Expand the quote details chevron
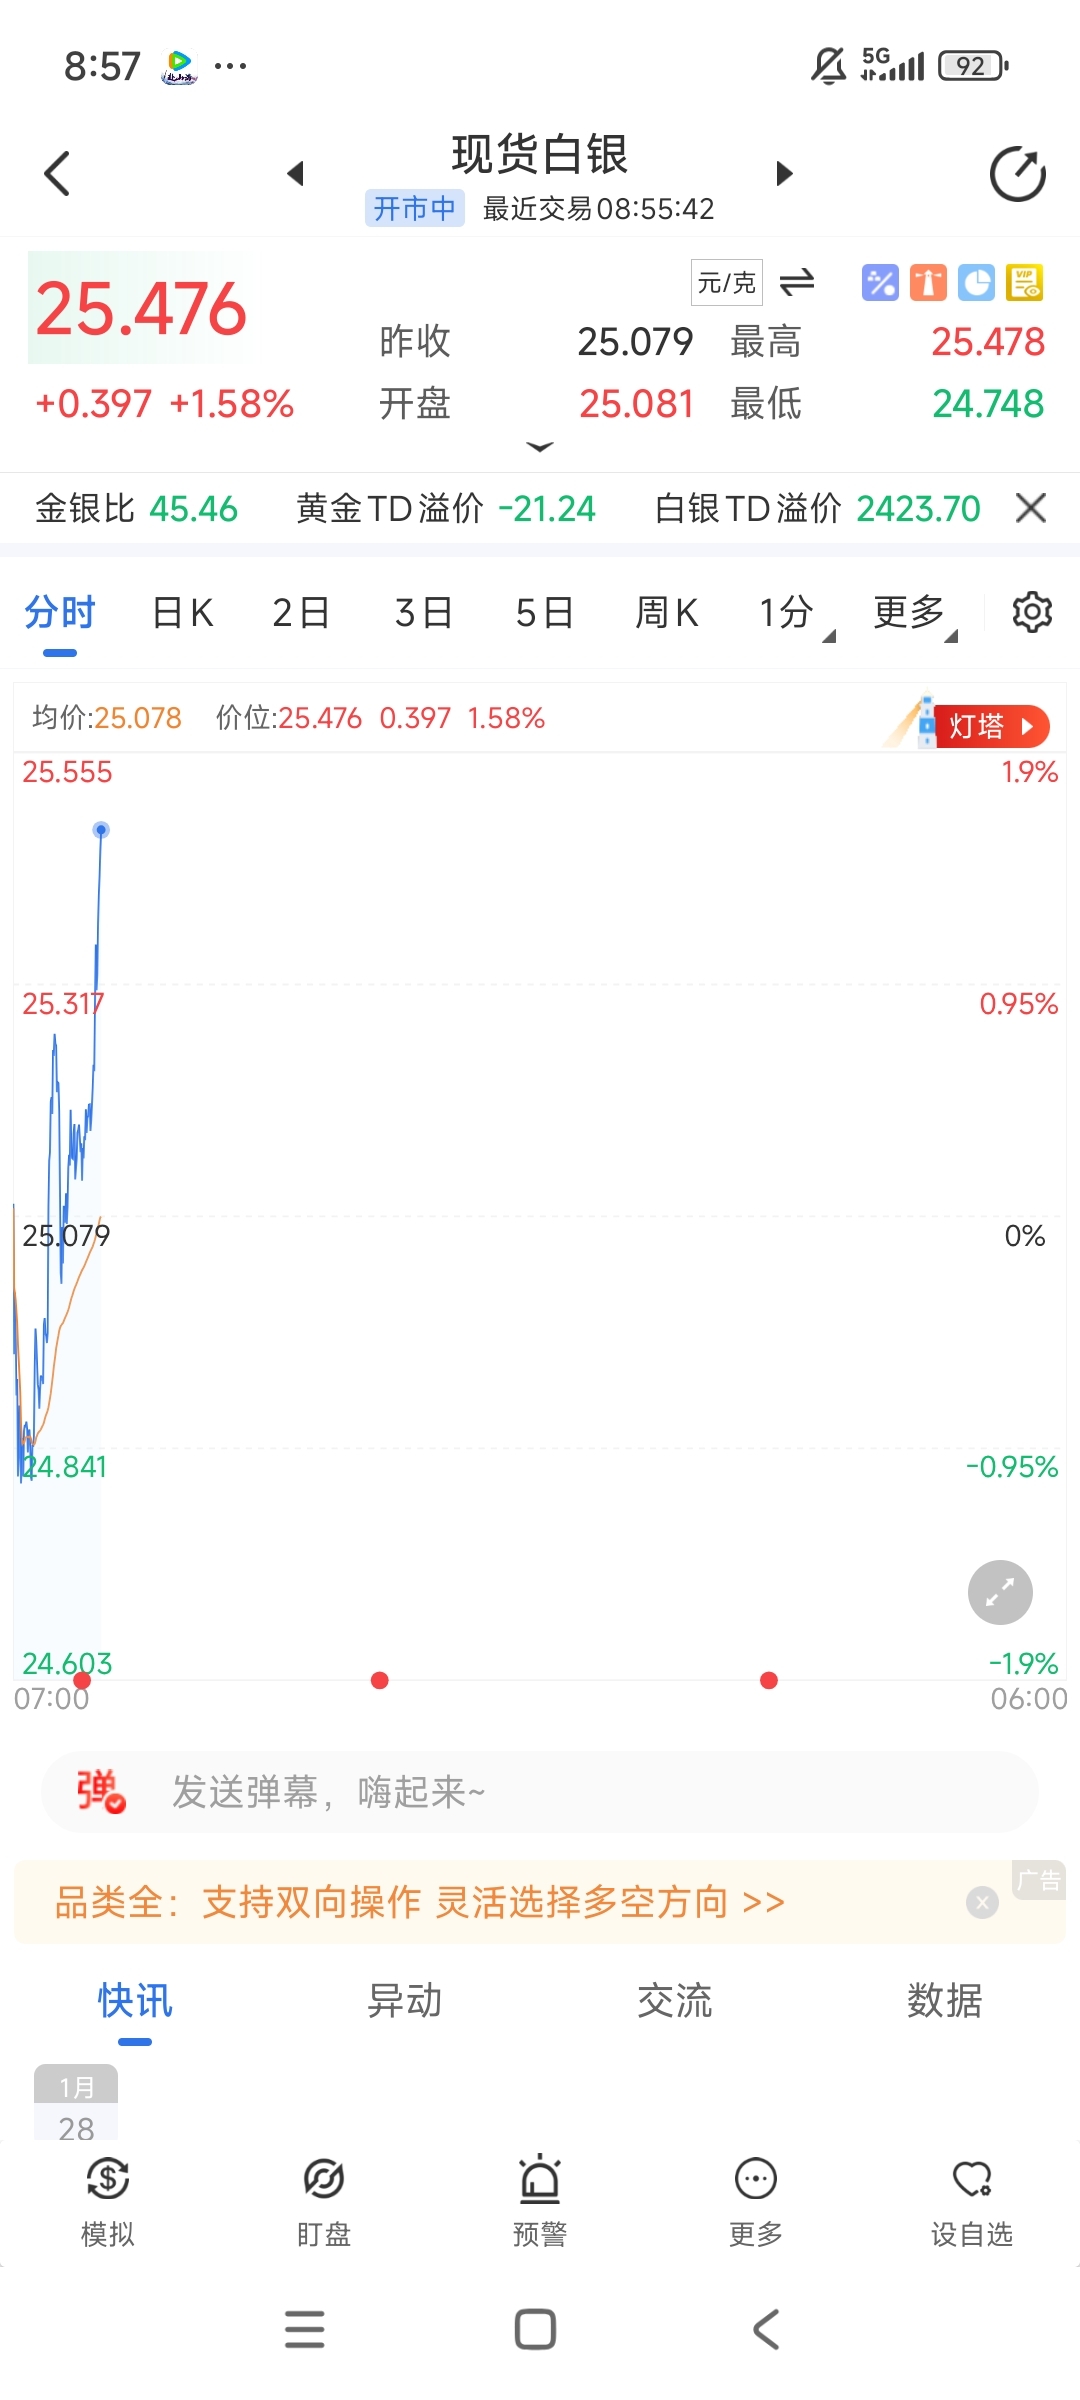1080x2400 pixels. 540,447
